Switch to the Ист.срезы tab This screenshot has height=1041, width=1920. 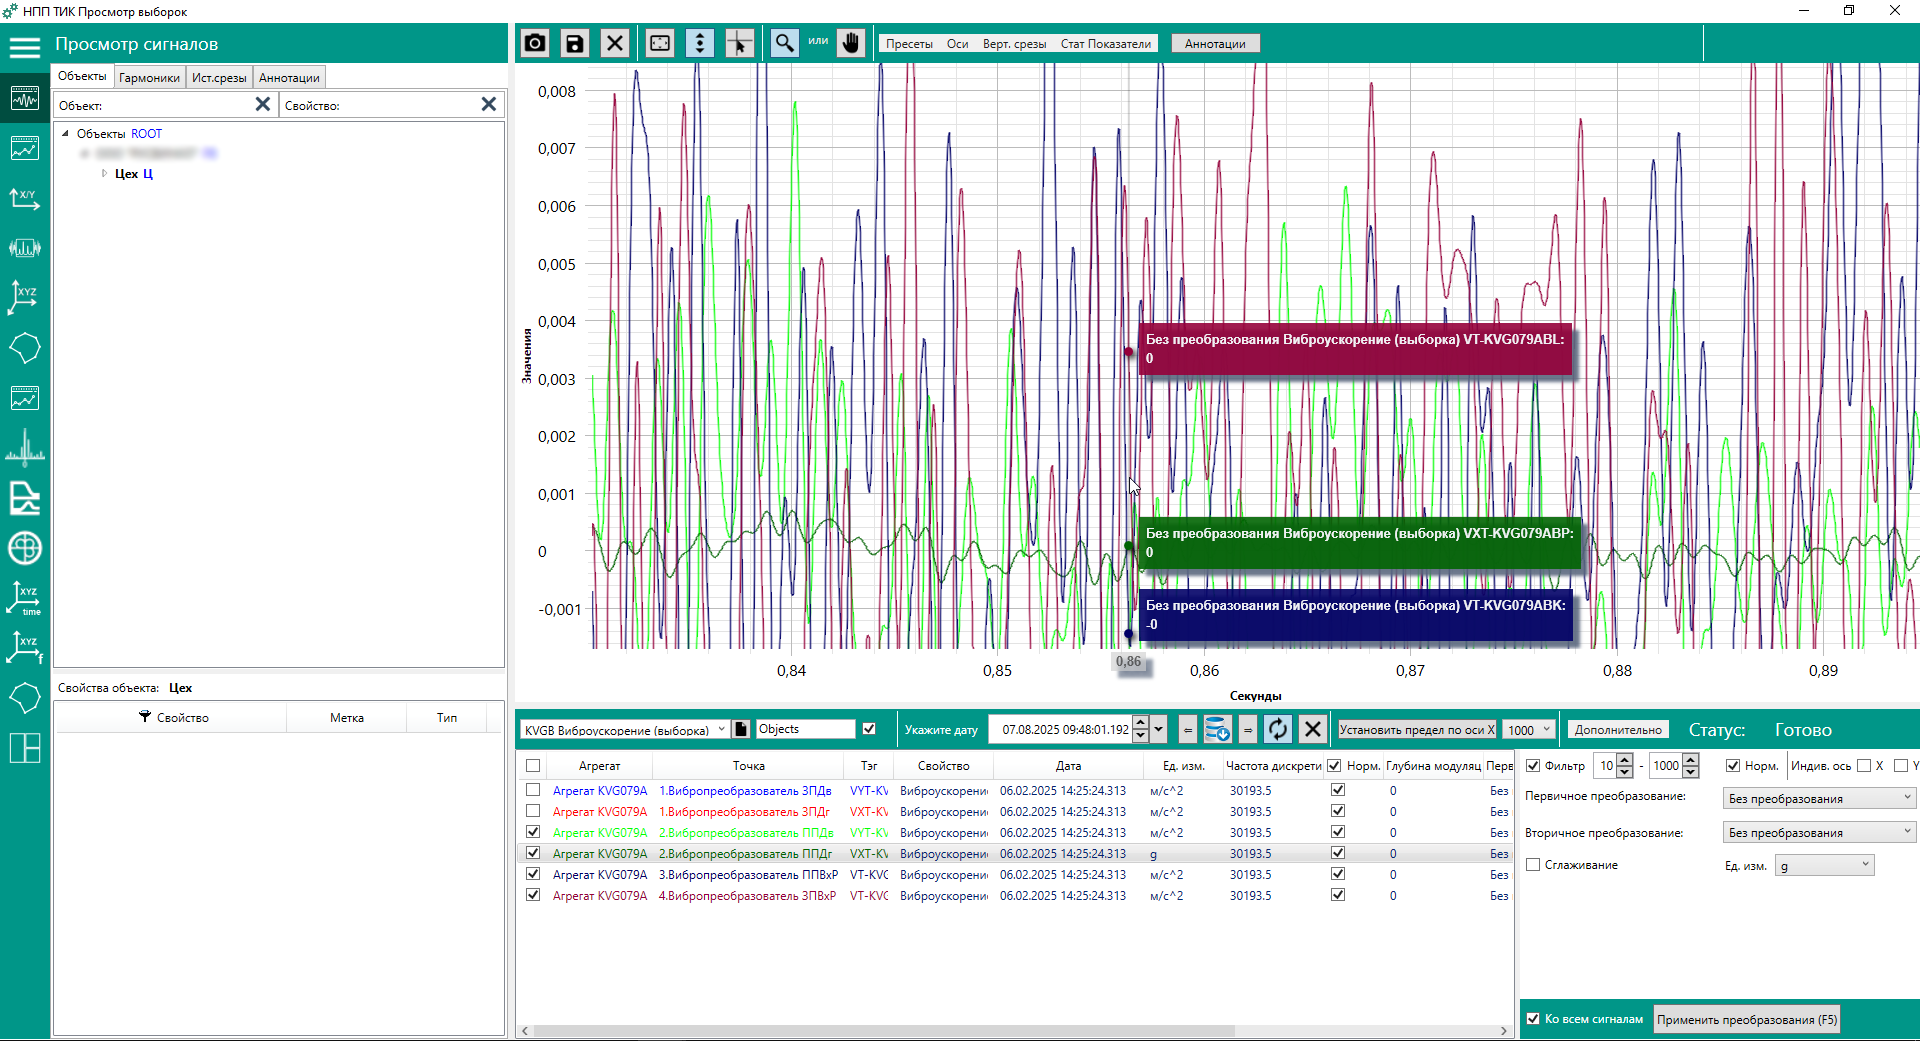(219, 78)
